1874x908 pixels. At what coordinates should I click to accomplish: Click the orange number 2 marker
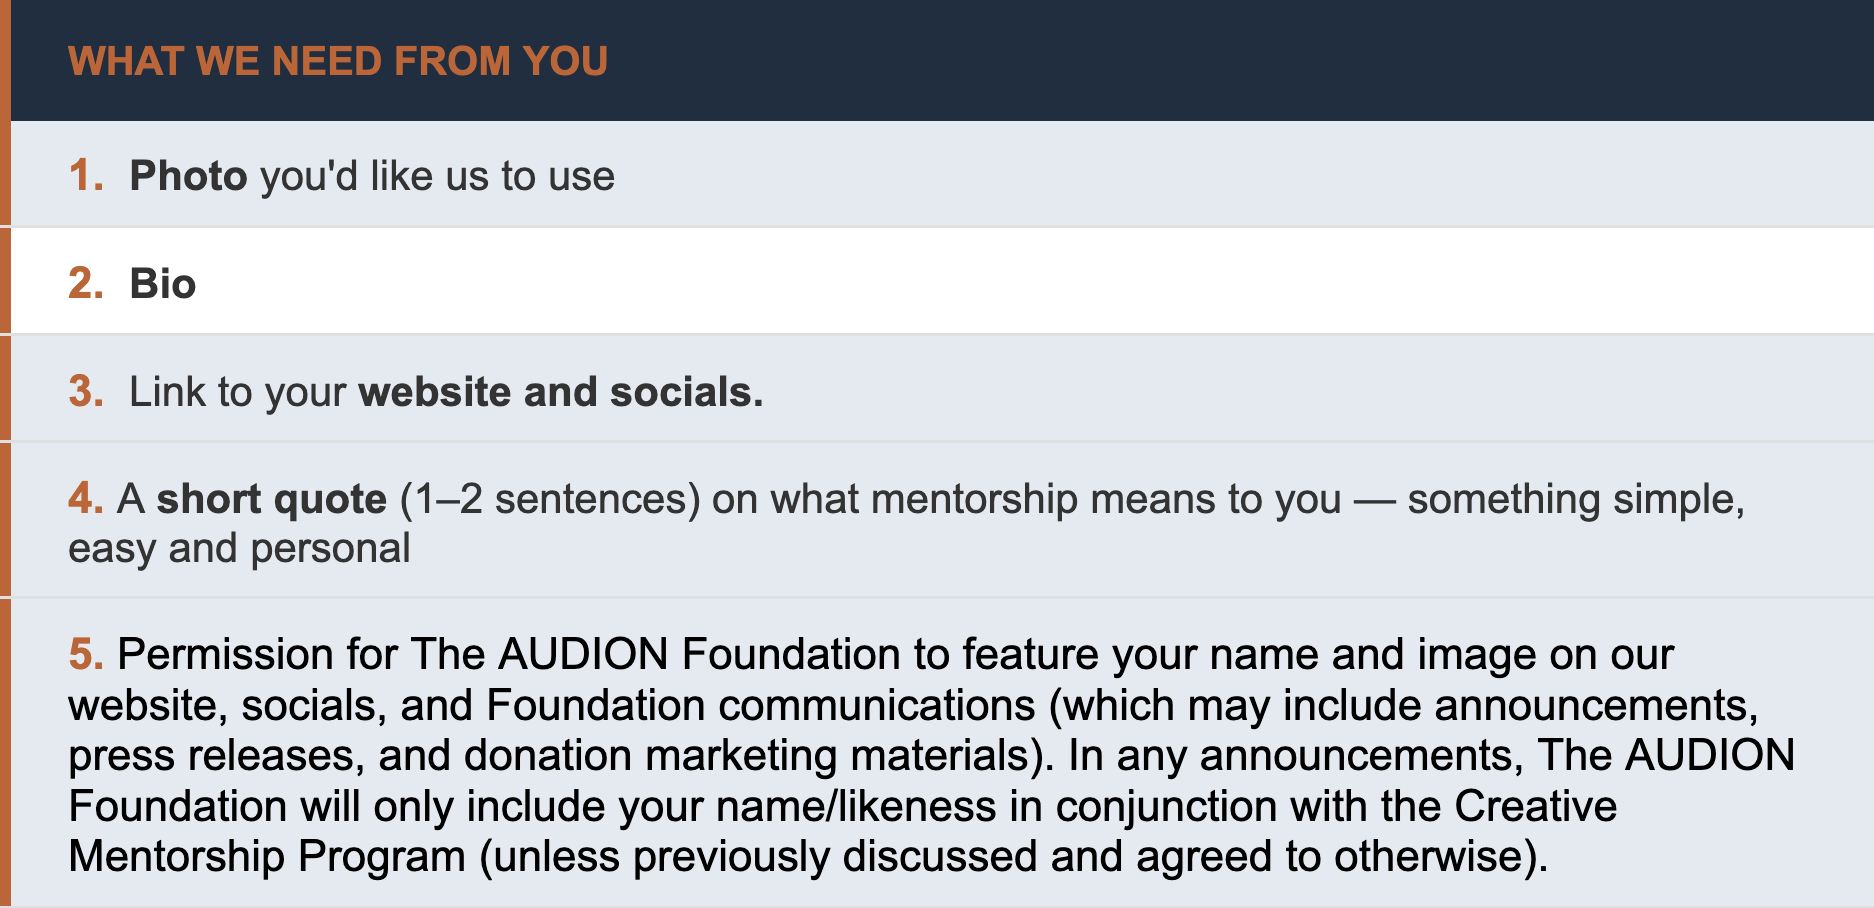click(x=85, y=284)
